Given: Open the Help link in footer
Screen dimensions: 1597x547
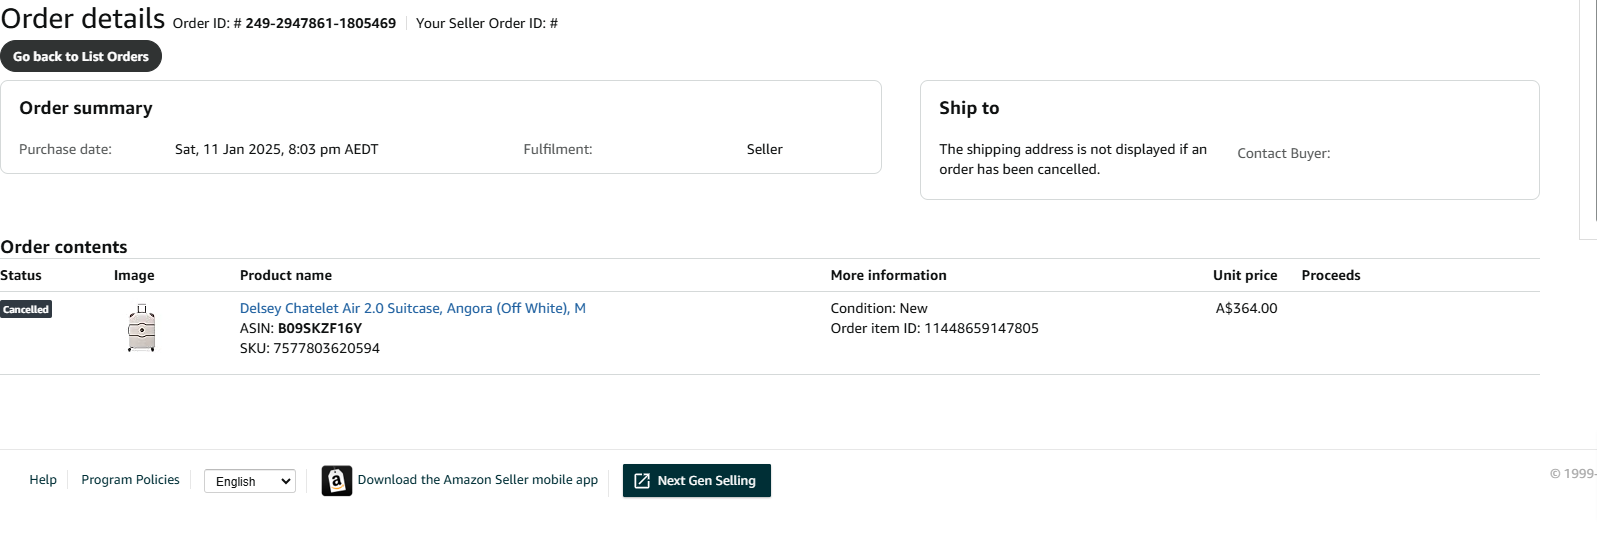Looking at the screenshot, I should click(x=43, y=480).
